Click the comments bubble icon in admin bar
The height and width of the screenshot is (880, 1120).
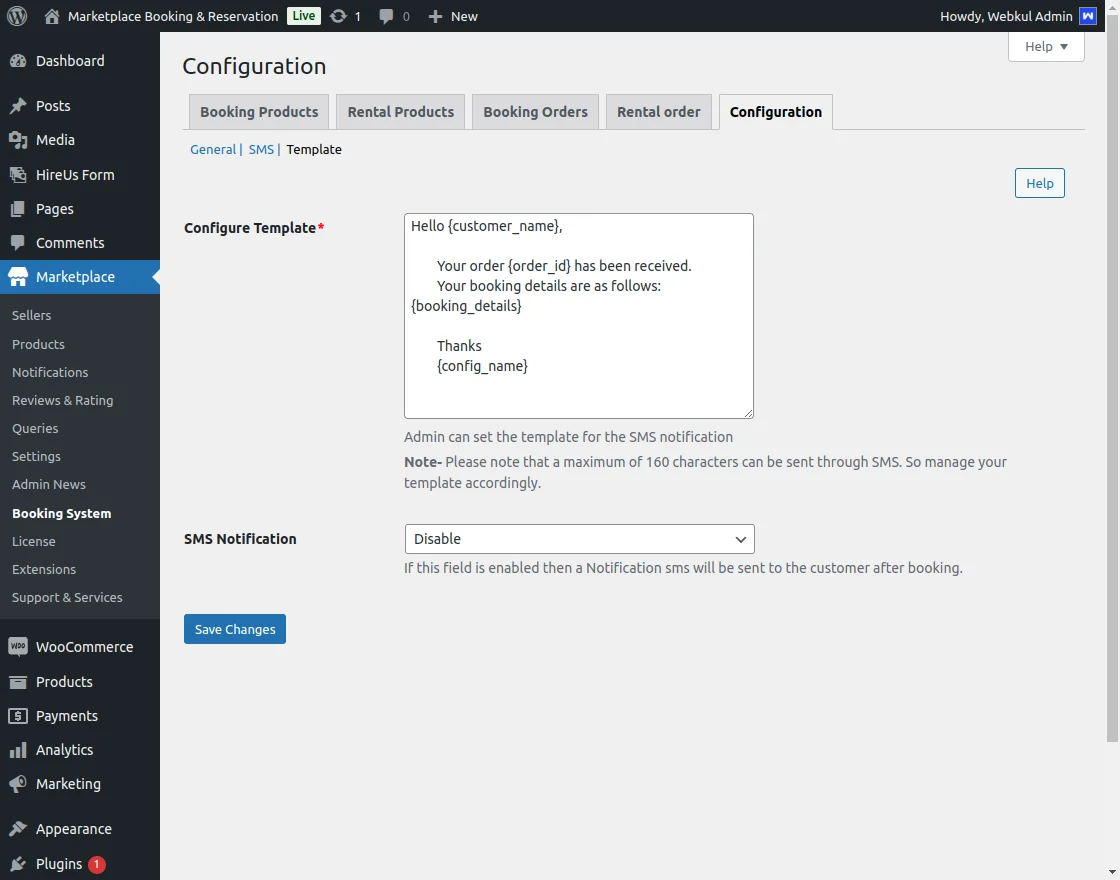(x=387, y=16)
